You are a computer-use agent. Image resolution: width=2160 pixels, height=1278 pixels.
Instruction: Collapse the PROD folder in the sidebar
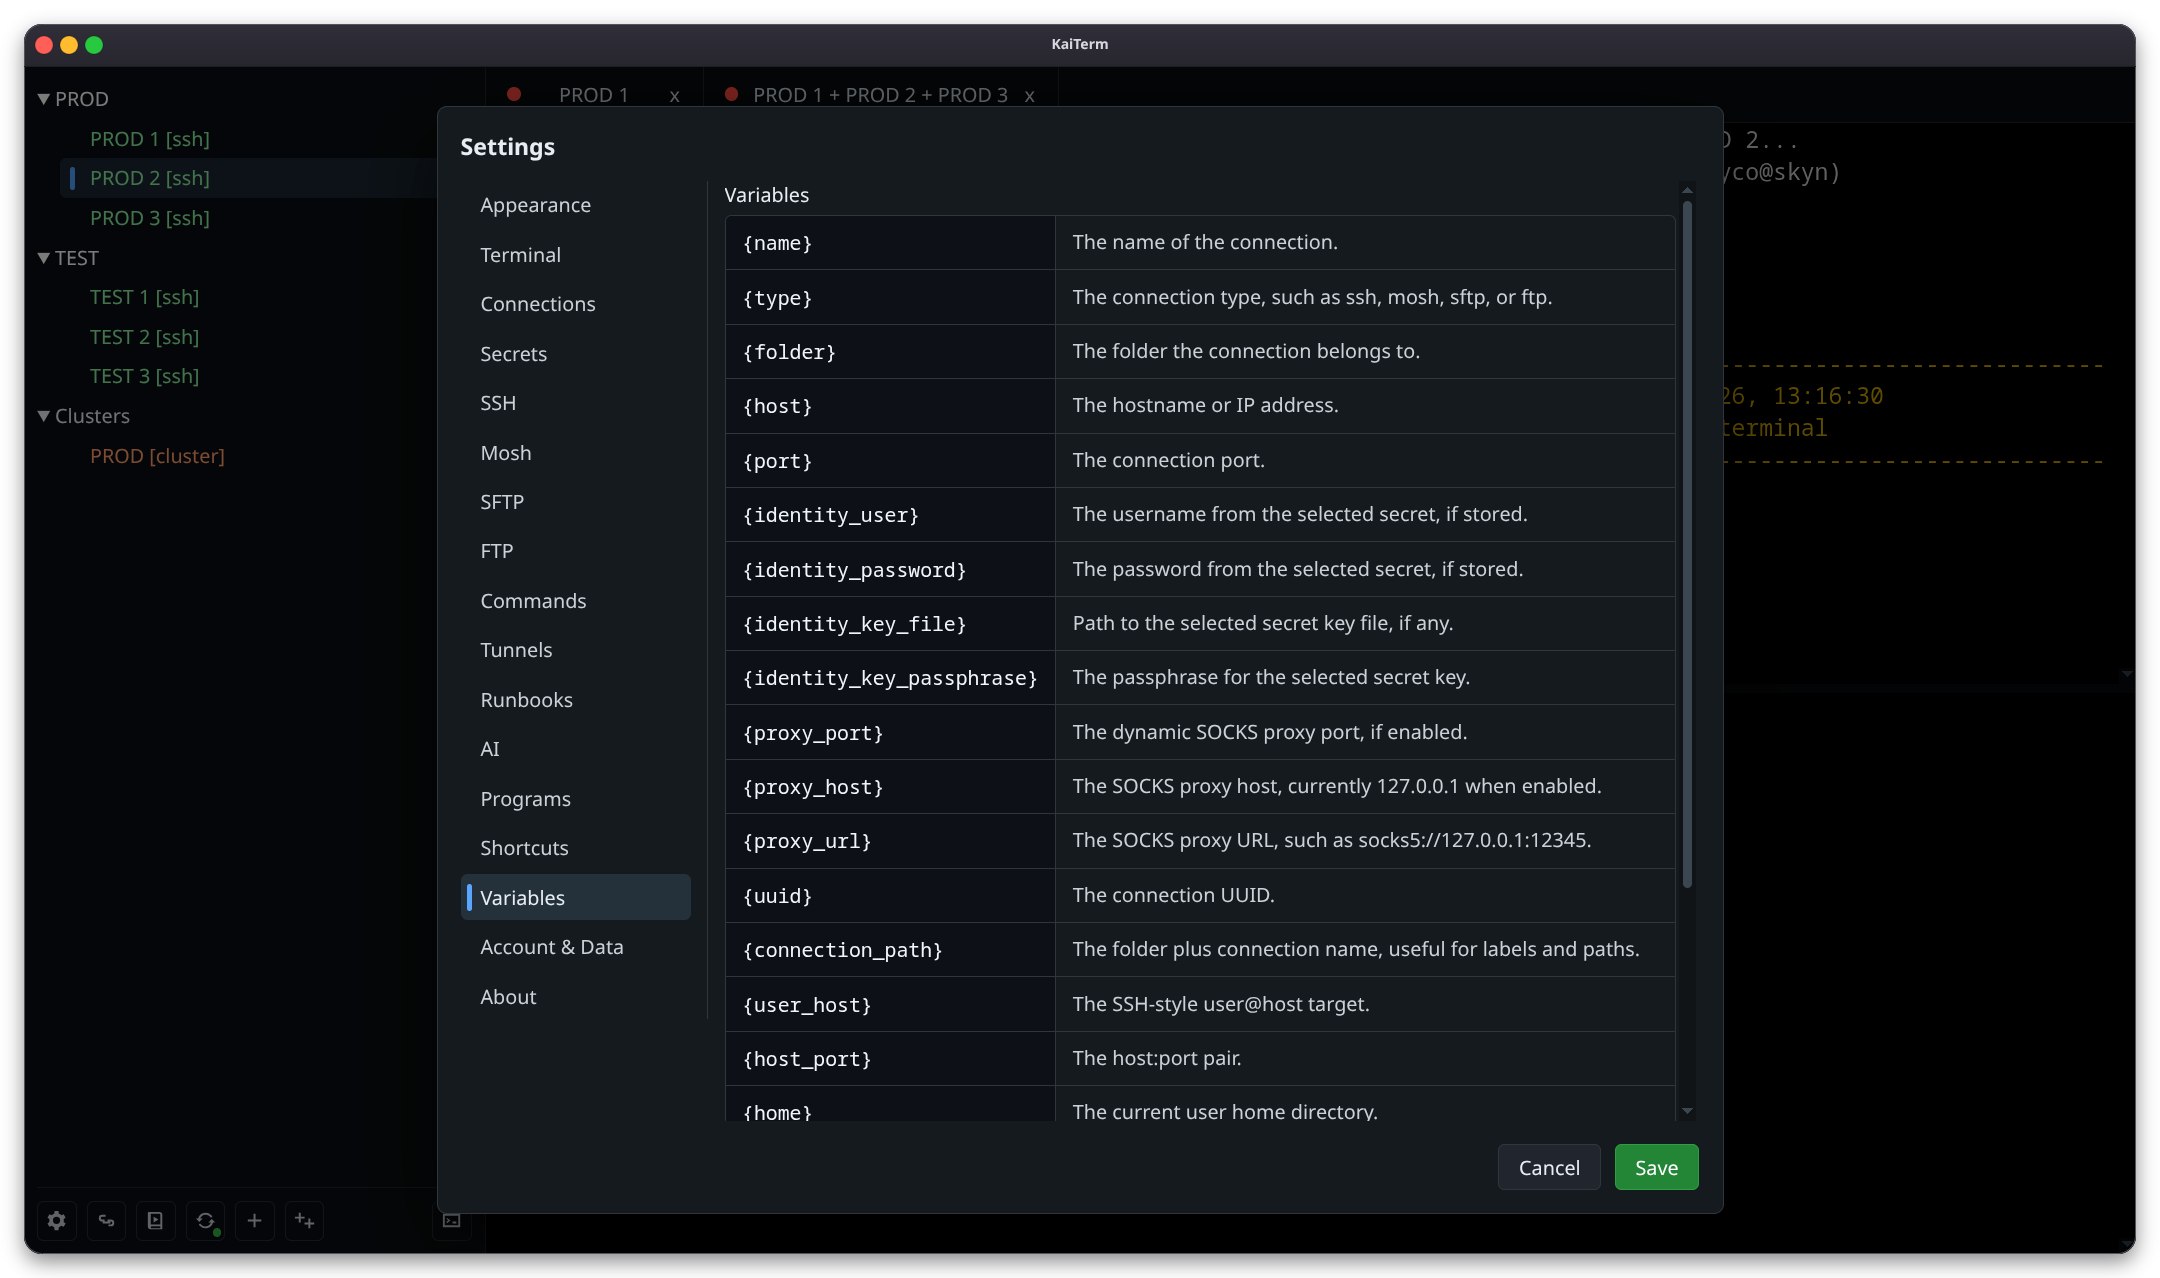43,99
